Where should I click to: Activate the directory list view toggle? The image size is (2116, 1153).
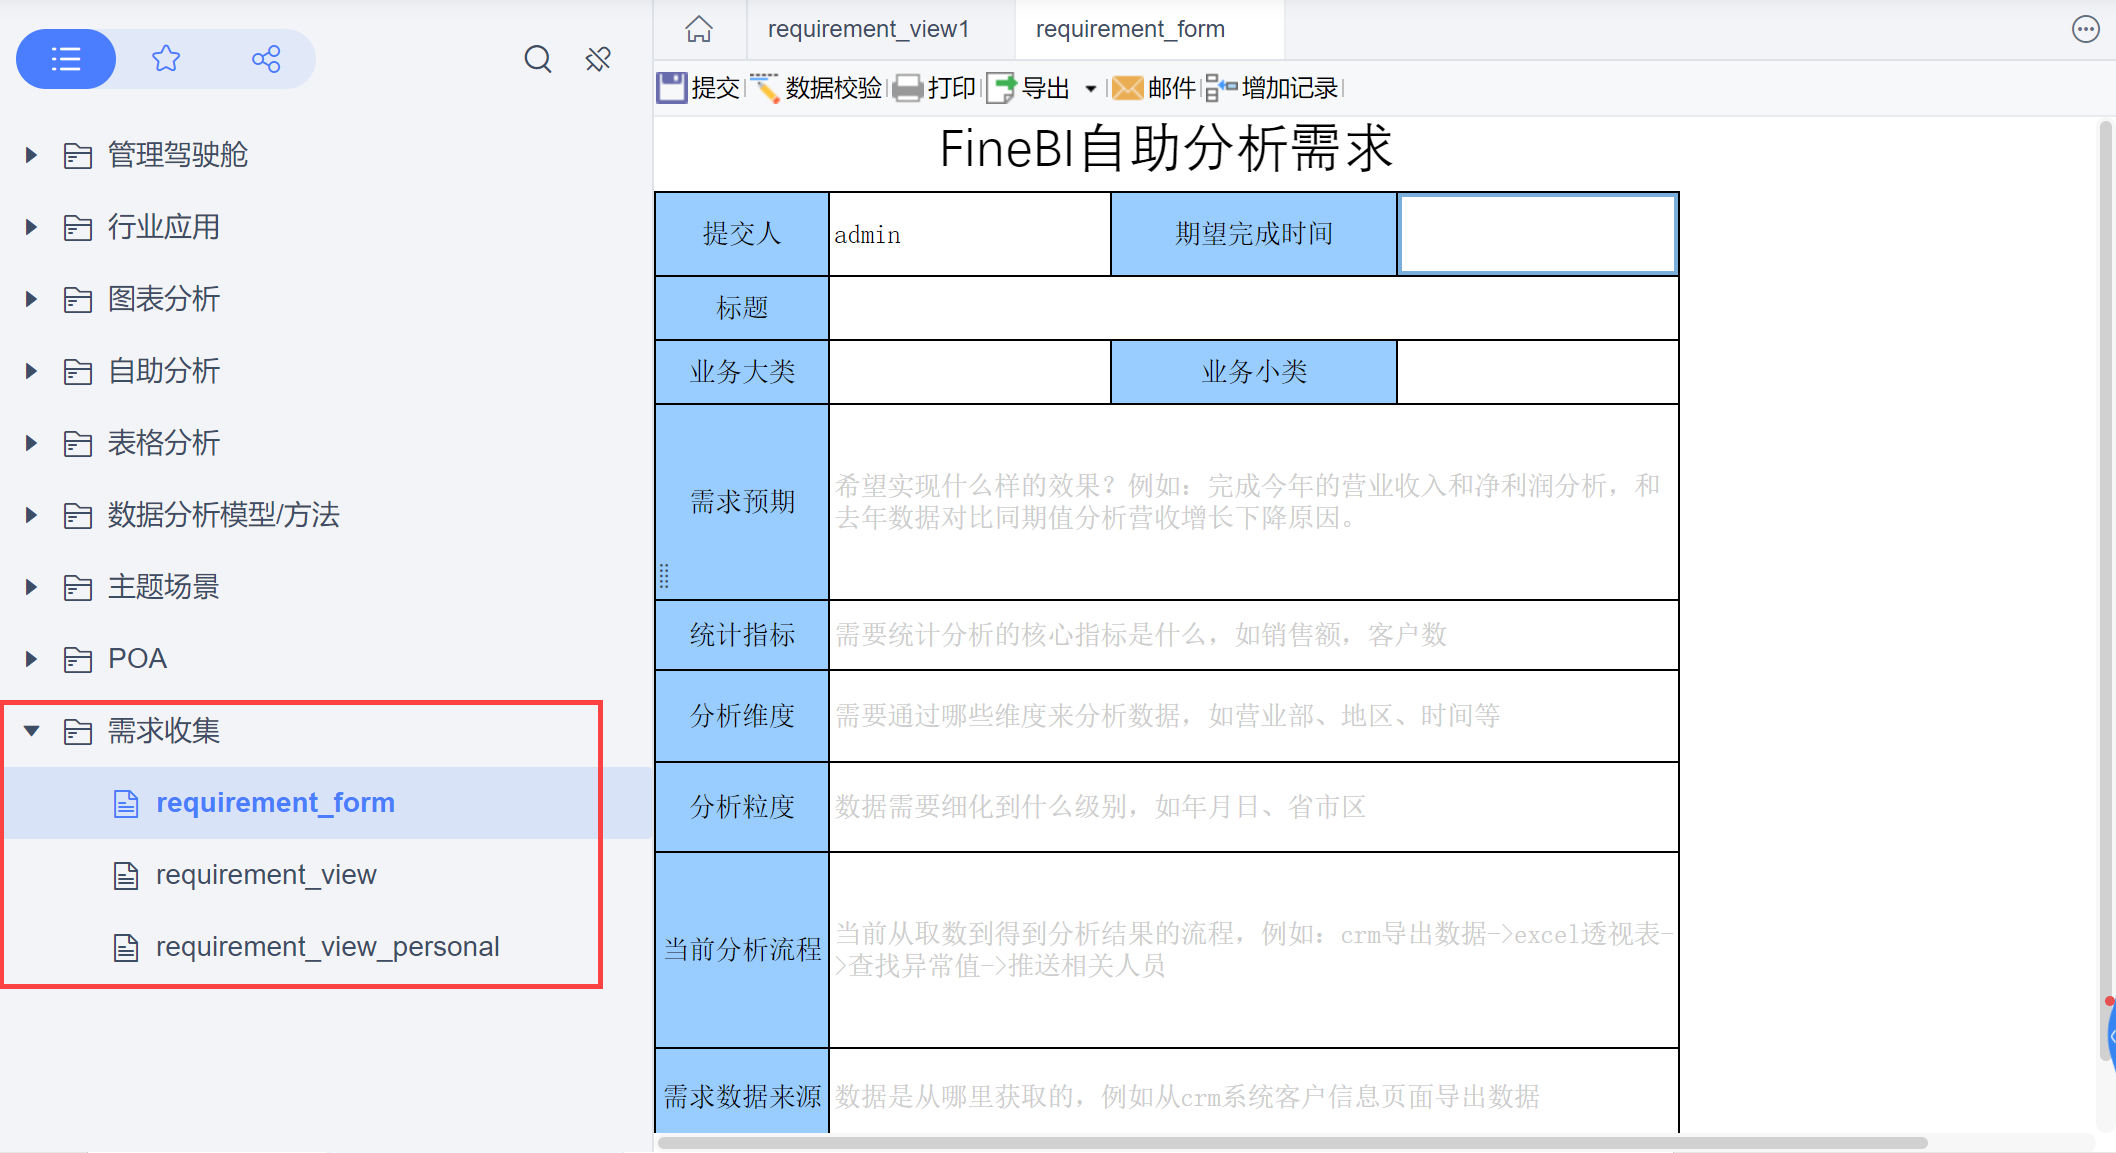coord(65,59)
